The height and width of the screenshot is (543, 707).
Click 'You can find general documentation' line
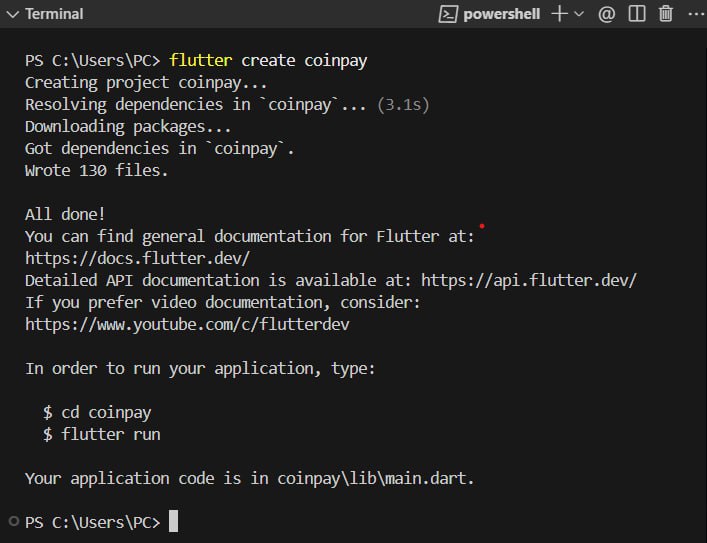point(250,236)
